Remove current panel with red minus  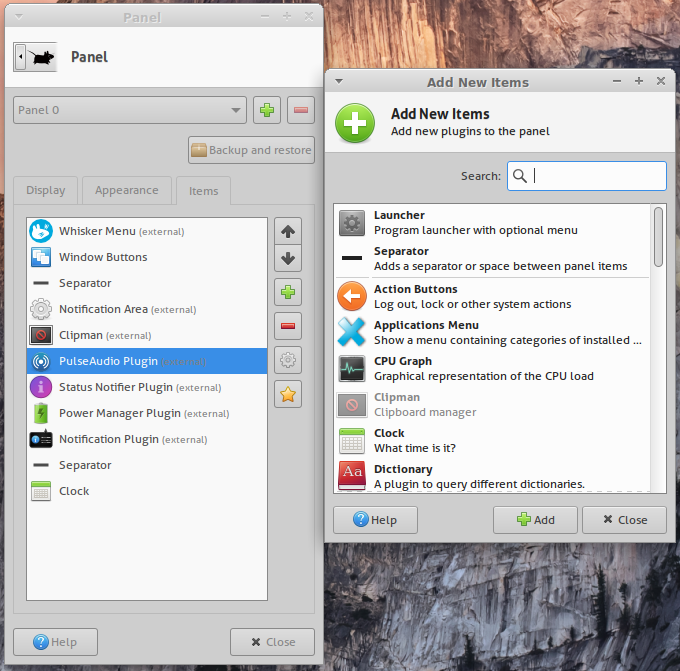tap(301, 110)
